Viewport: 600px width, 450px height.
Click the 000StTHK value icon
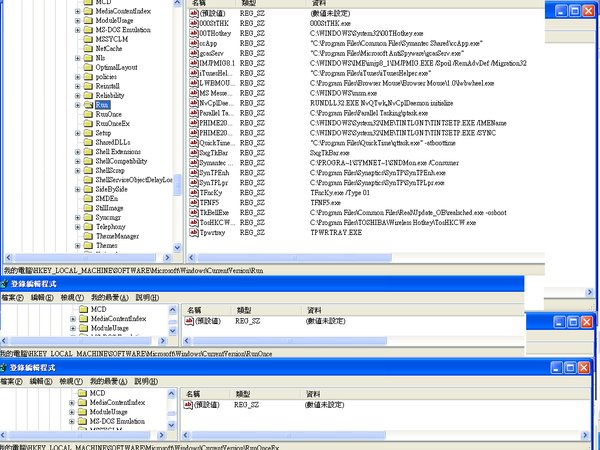(194, 23)
